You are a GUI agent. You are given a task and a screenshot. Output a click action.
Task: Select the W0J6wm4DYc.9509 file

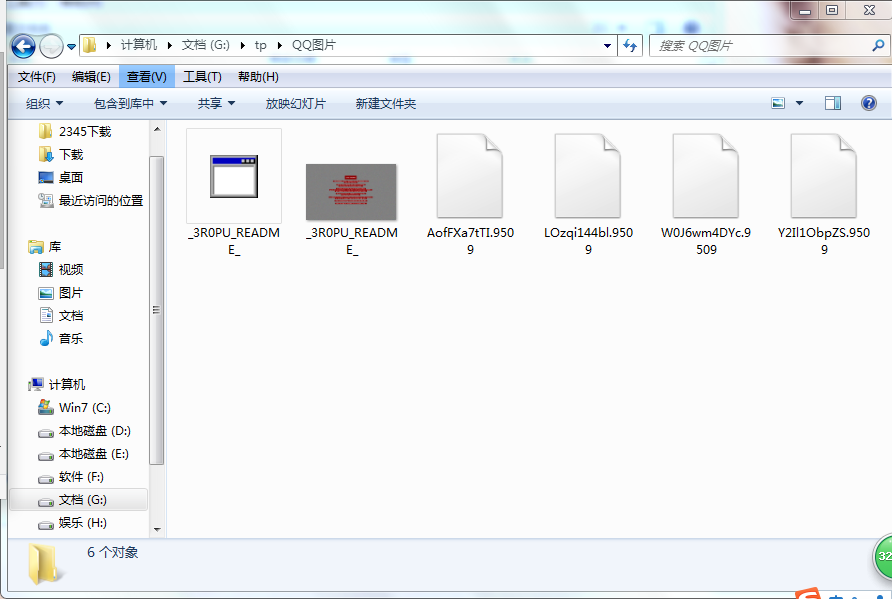point(706,194)
